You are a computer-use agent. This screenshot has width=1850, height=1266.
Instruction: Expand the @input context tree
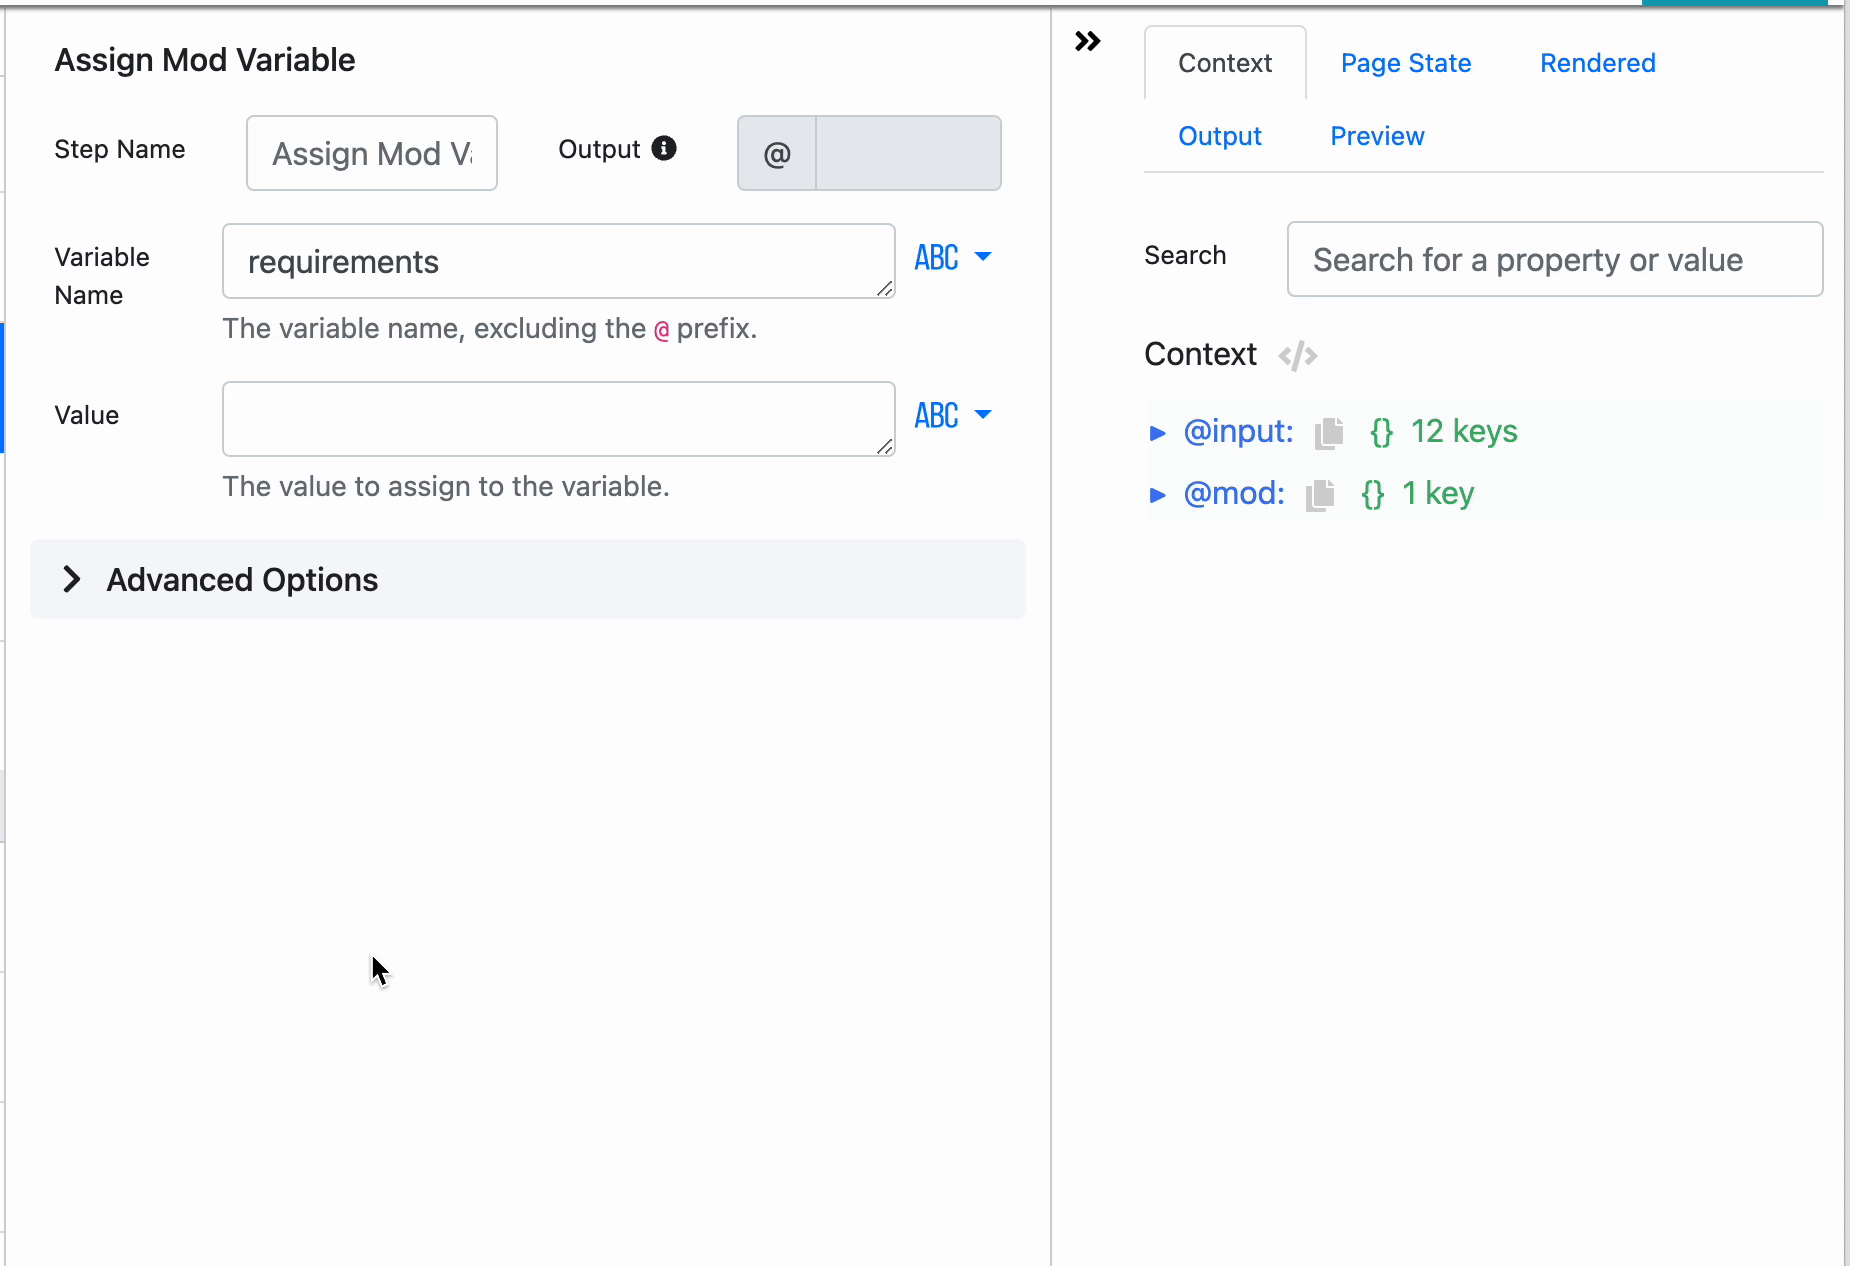pyautogui.click(x=1158, y=432)
